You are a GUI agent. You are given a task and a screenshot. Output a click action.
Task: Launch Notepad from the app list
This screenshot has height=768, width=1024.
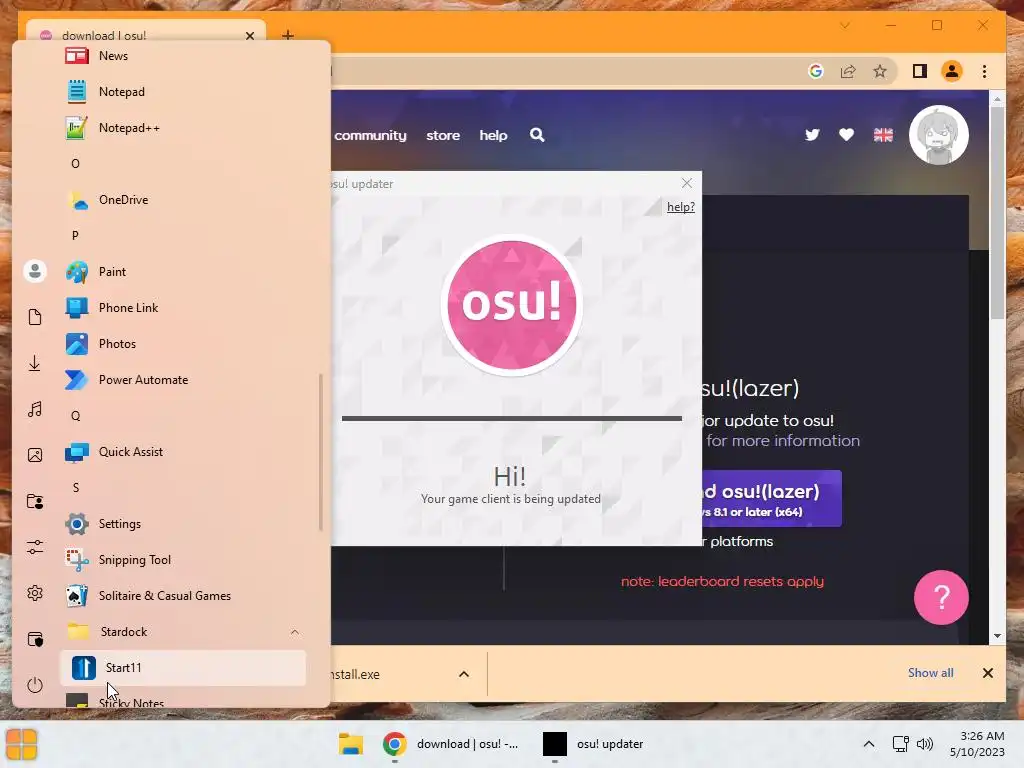click(x=184, y=91)
